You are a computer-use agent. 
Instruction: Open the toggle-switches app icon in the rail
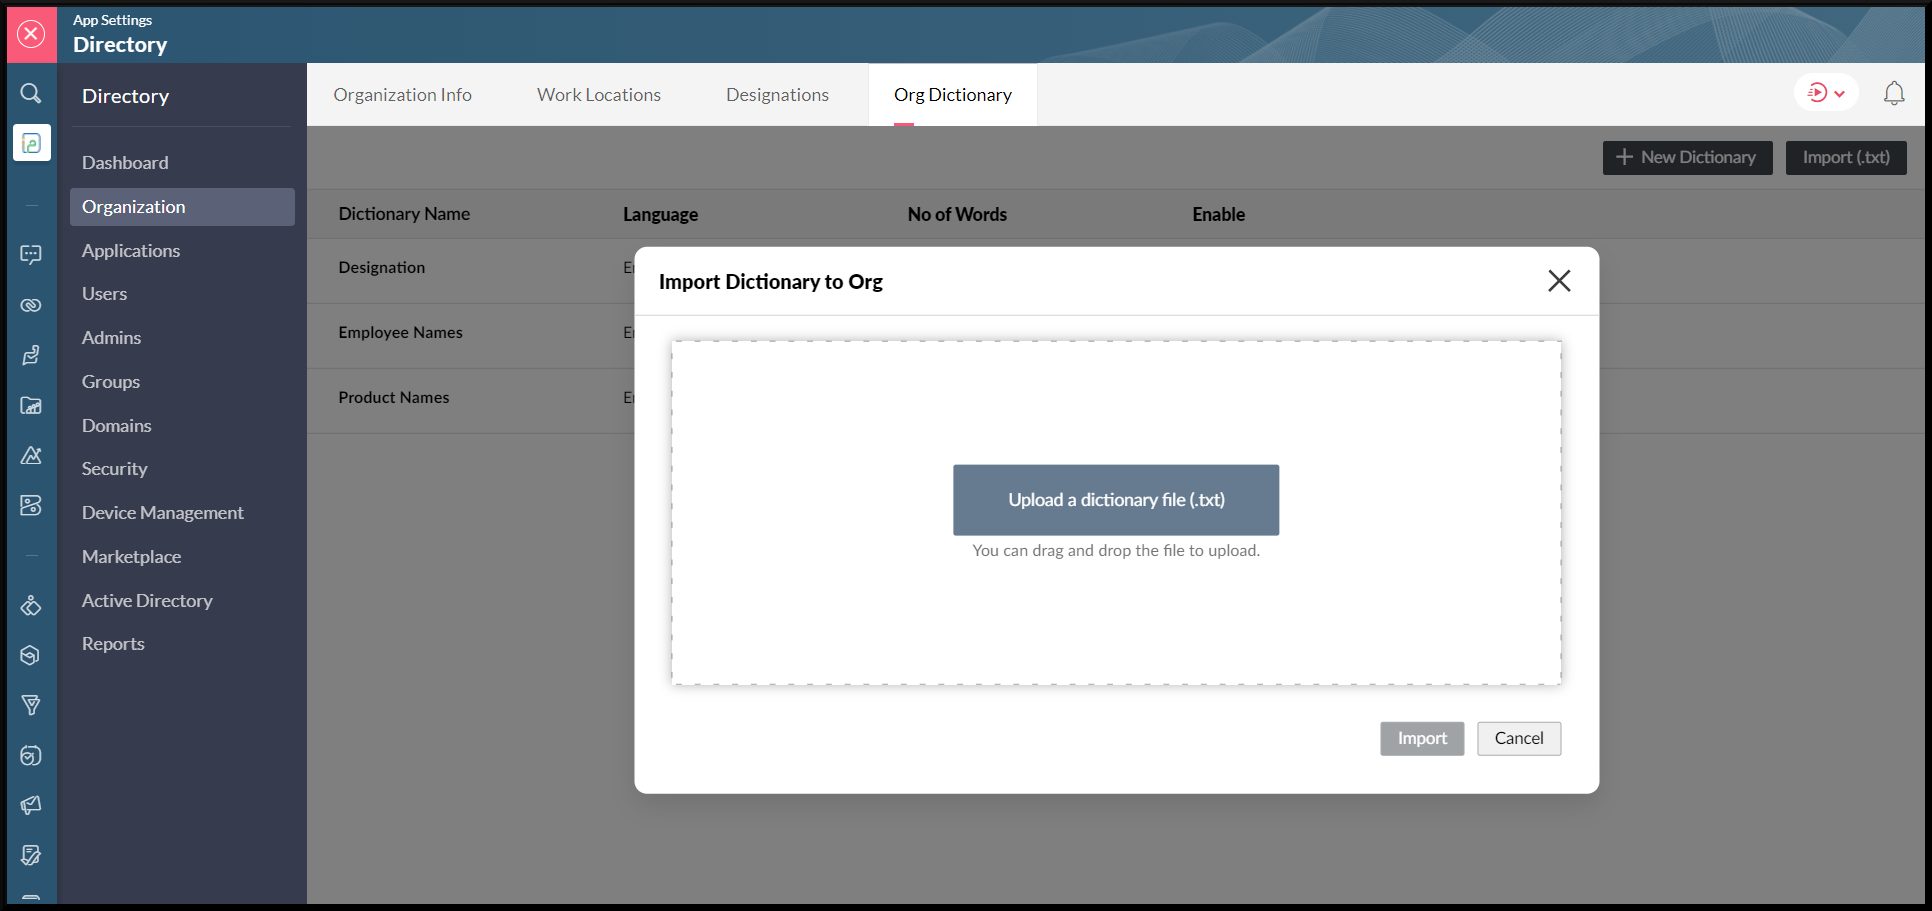pyautogui.click(x=31, y=505)
